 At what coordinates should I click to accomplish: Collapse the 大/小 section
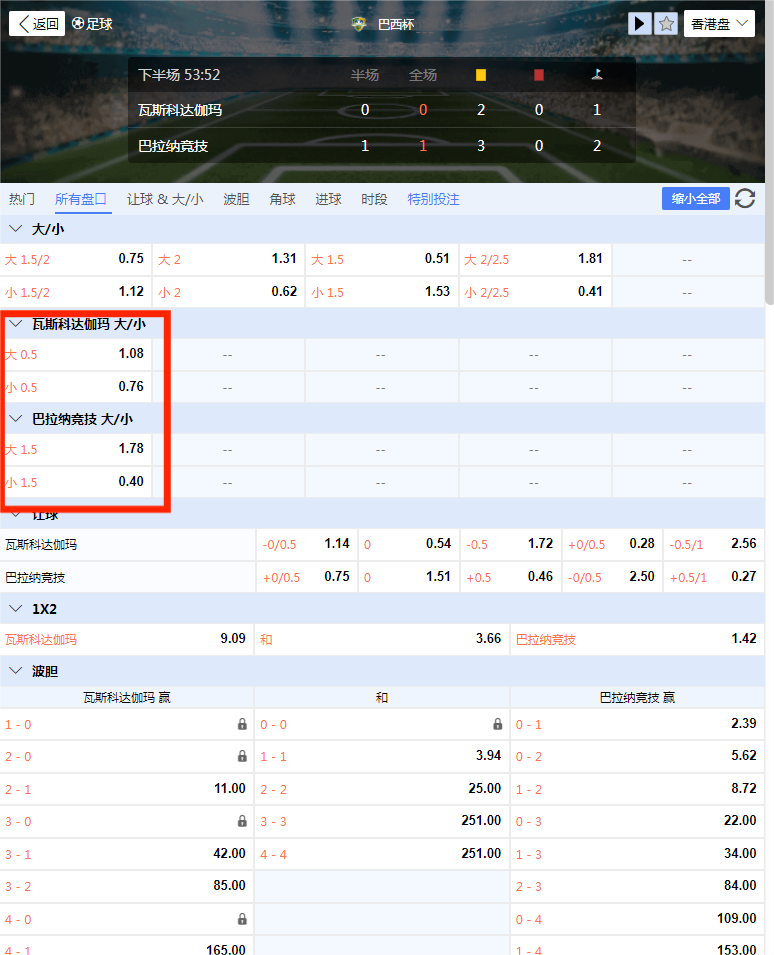15,229
